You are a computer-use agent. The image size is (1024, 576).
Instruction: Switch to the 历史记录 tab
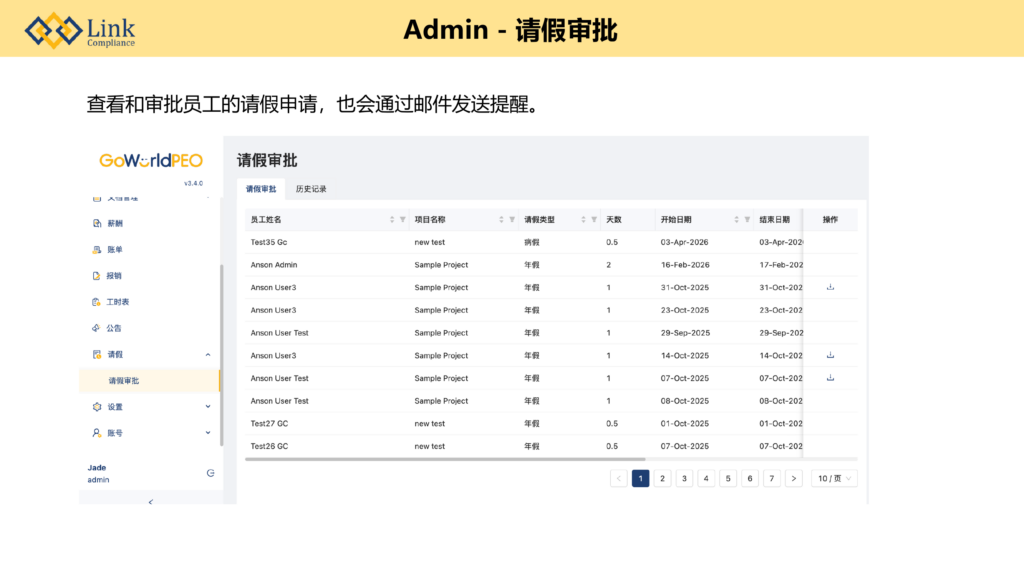(311, 189)
